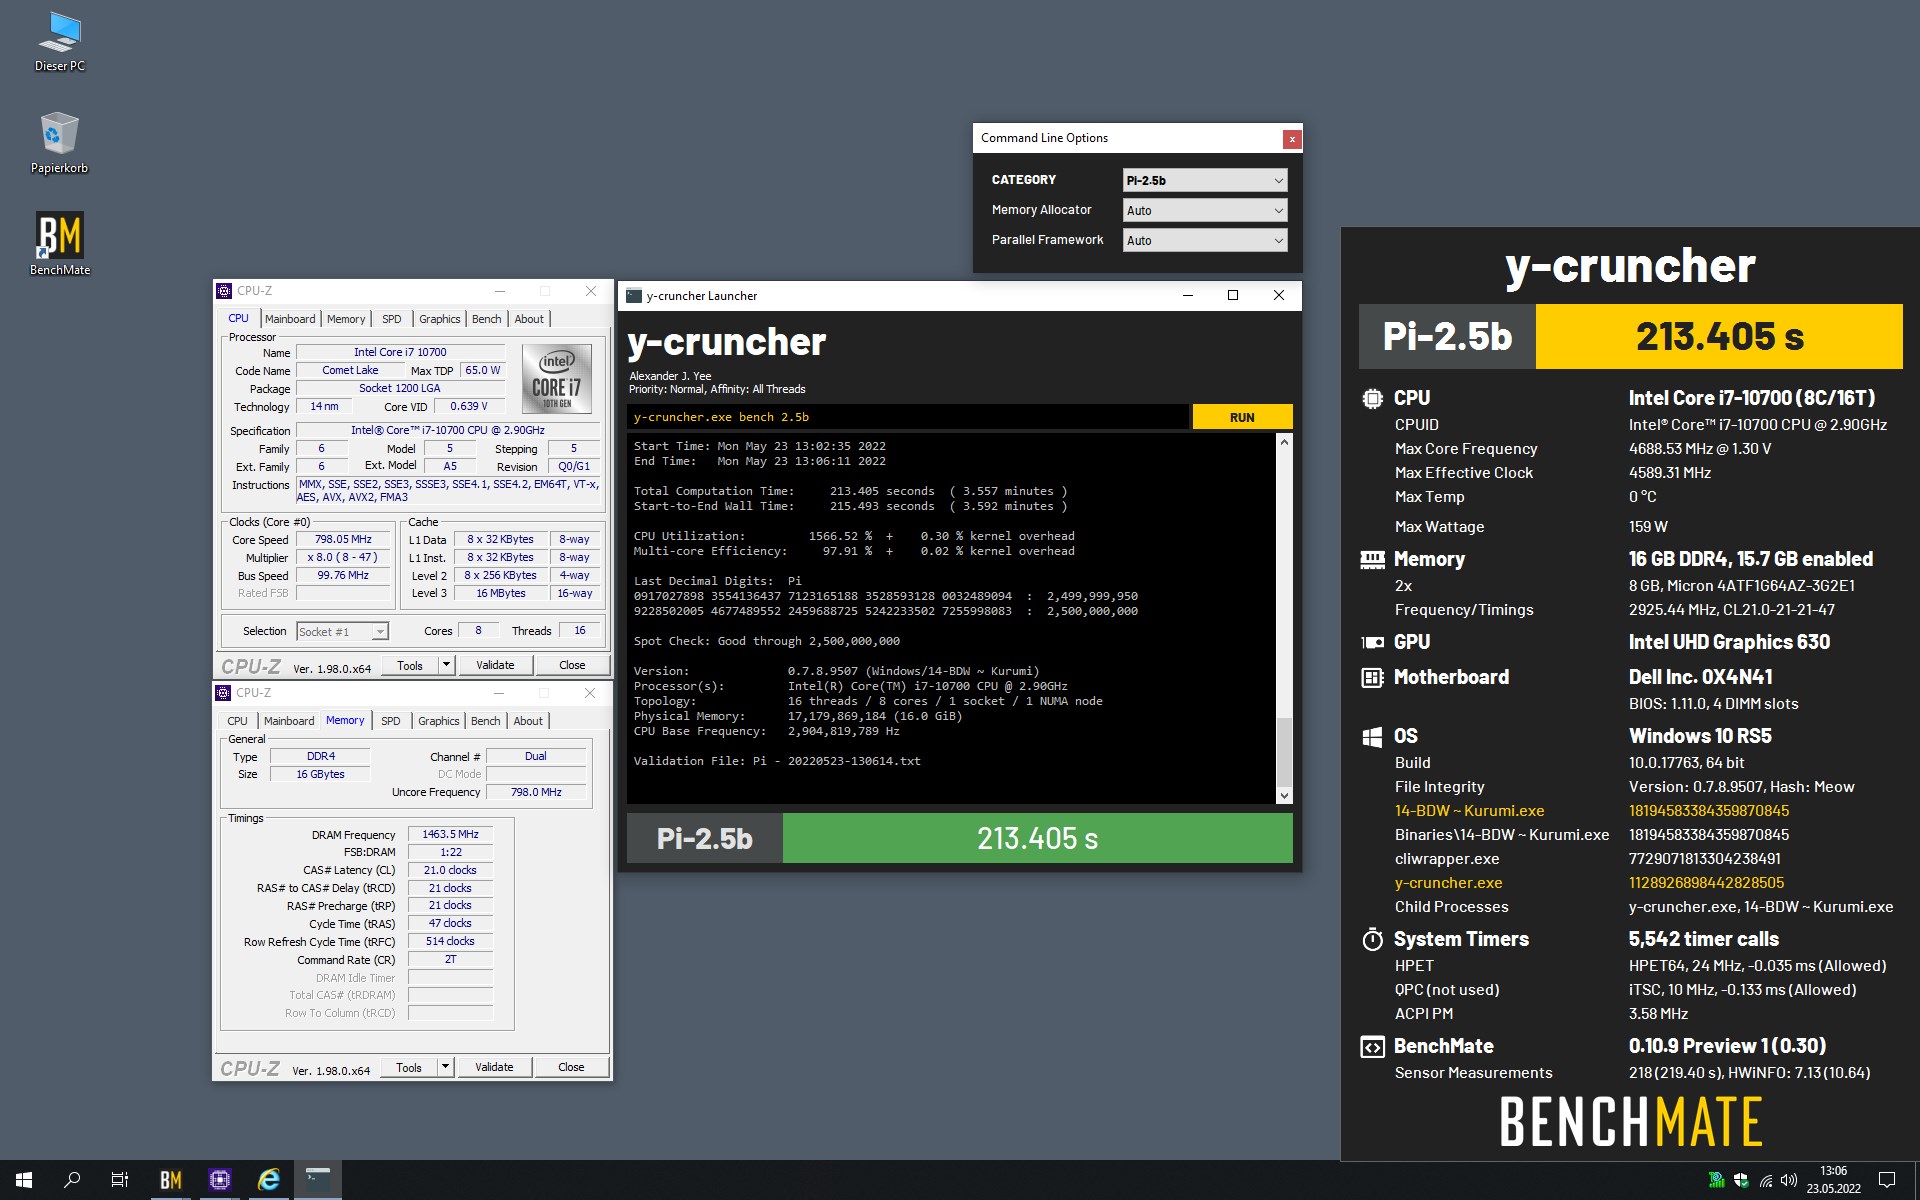Open the CATEGORY Pi-2.5b dropdown
The height and width of the screenshot is (1200, 1920).
pos(1205,180)
